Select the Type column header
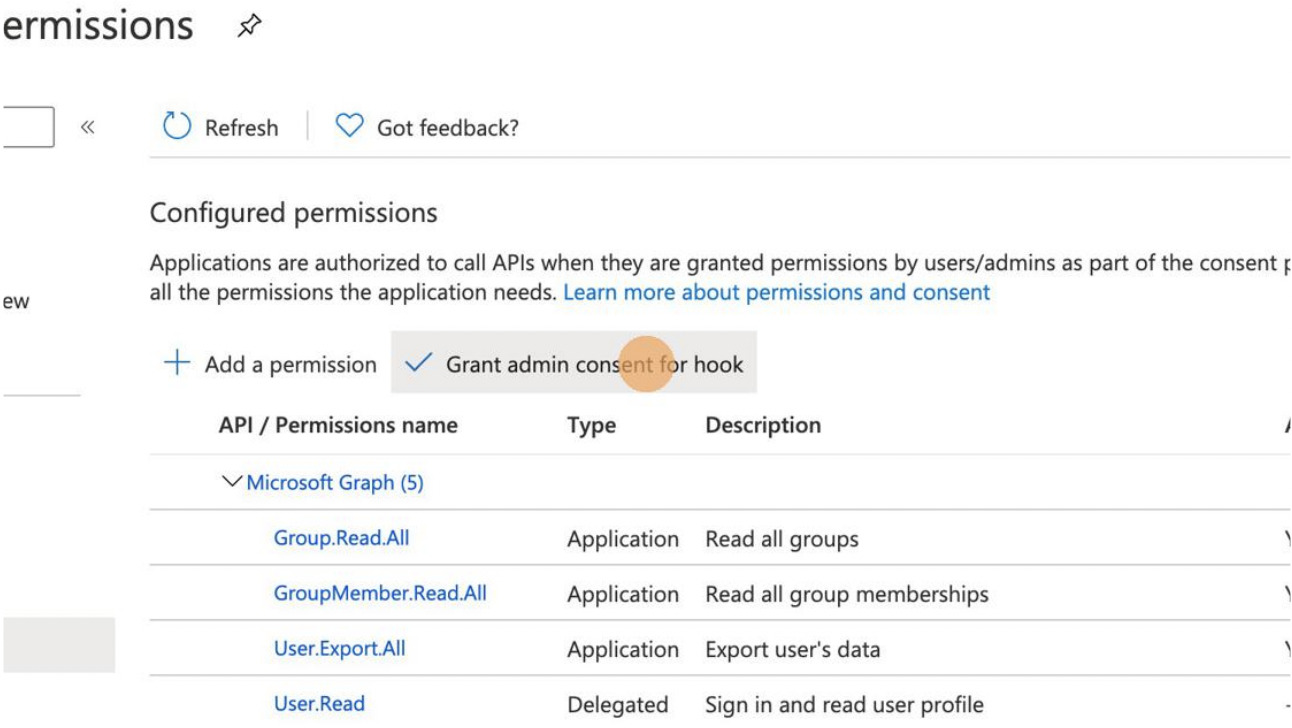Viewport: 1292px width, 728px height. (x=590, y=424)
